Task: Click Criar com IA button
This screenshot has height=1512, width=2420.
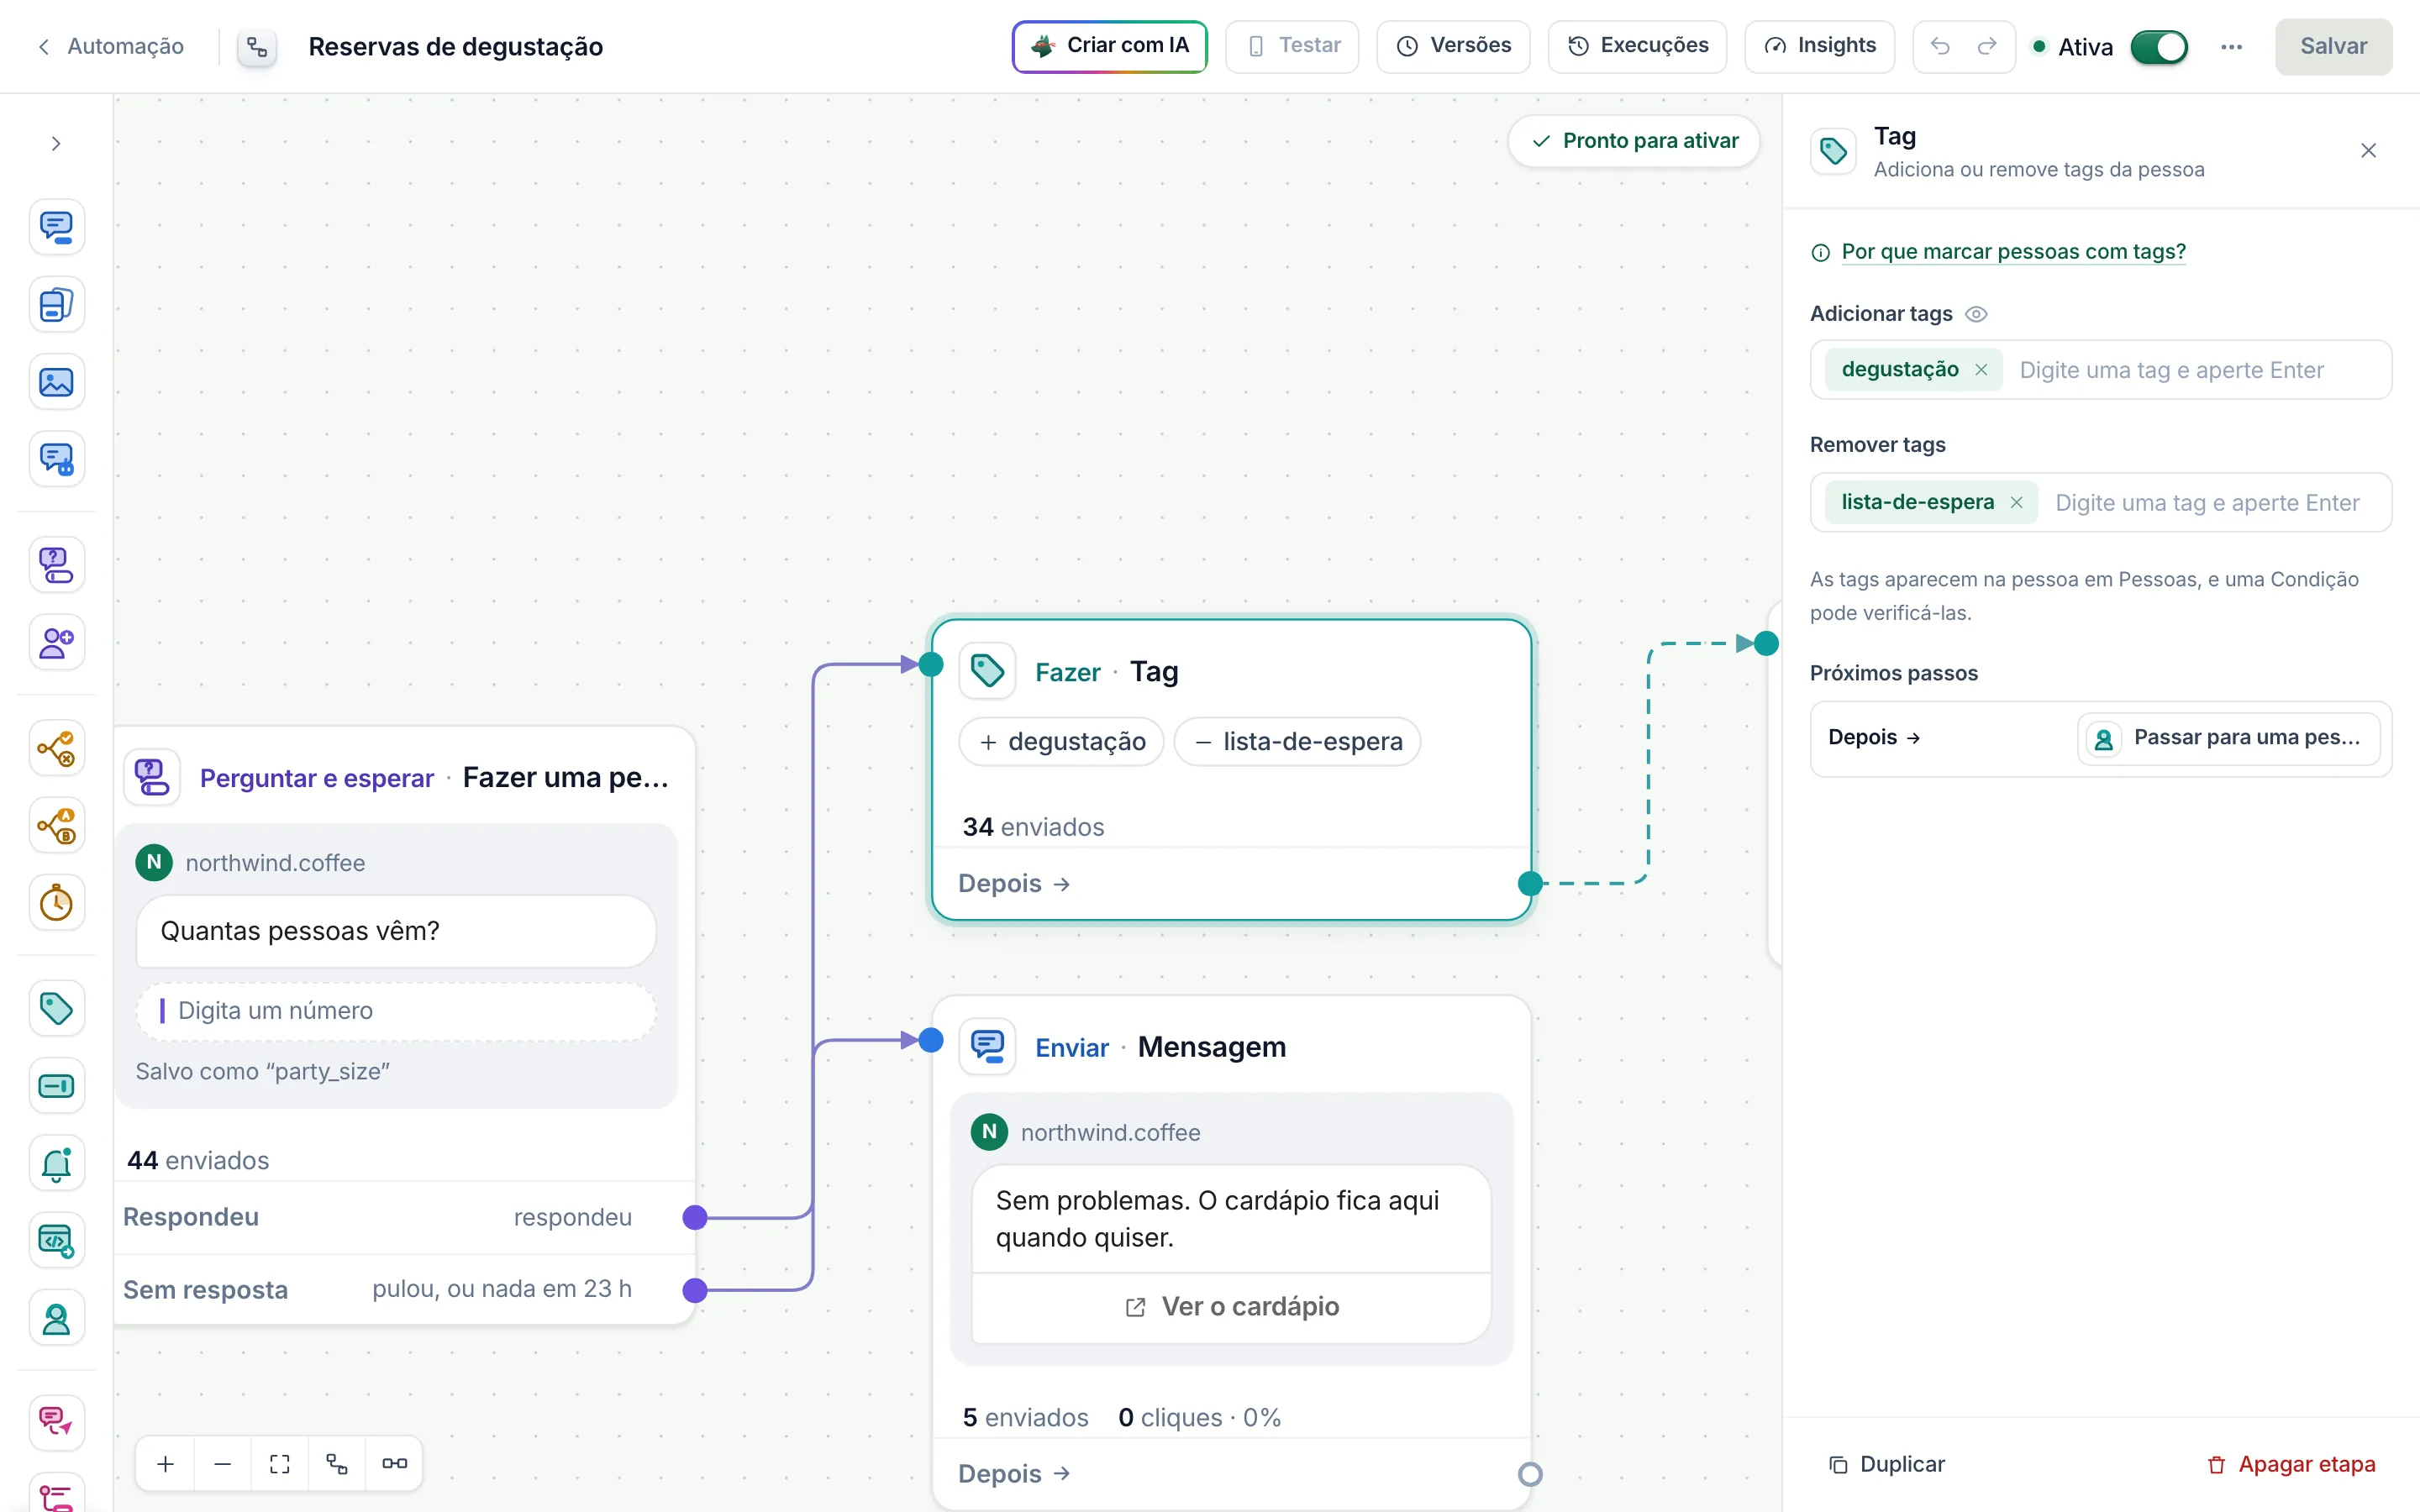Action: pos(1109,46)
